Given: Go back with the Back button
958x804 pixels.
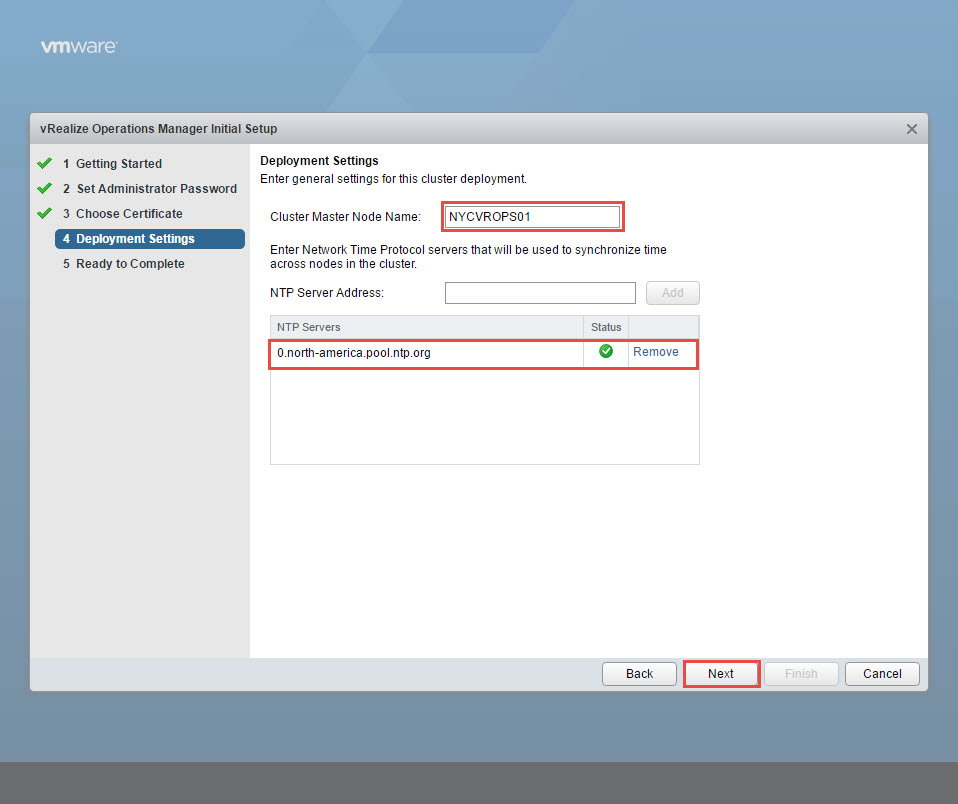Looking at the screenshot, I should click(639, 674).
